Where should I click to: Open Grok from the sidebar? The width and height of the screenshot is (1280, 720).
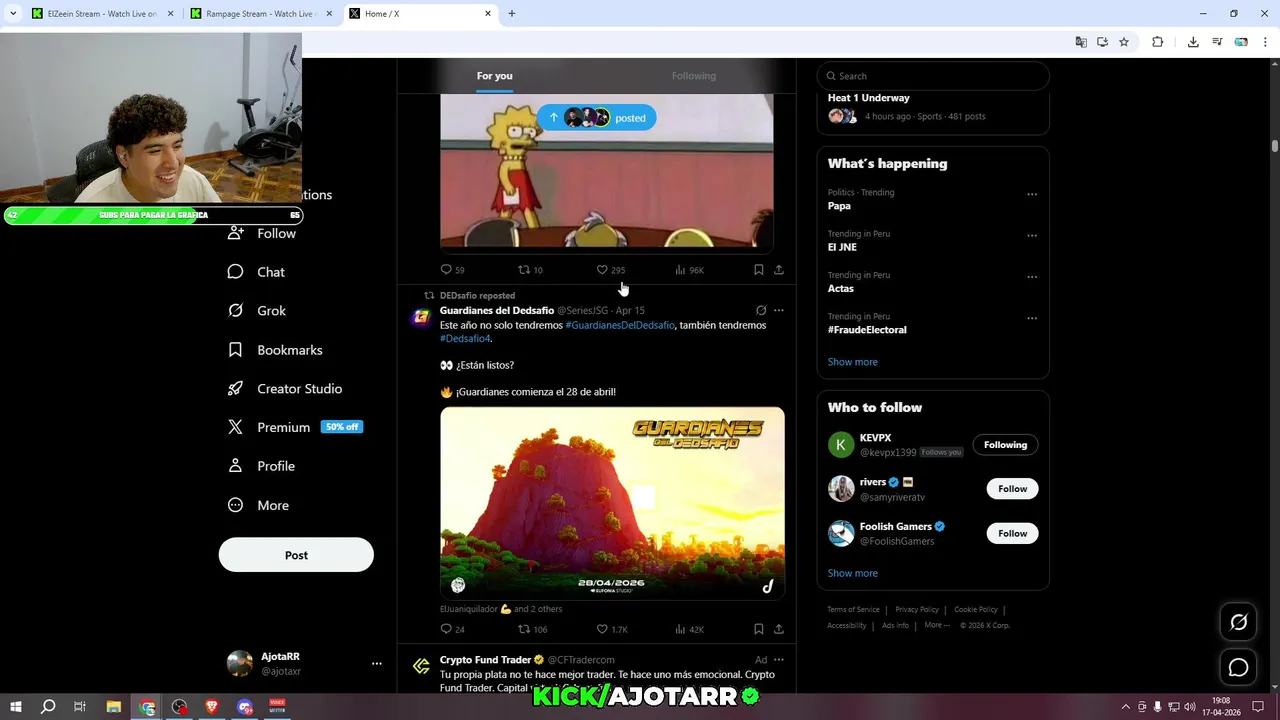(257, 311)
